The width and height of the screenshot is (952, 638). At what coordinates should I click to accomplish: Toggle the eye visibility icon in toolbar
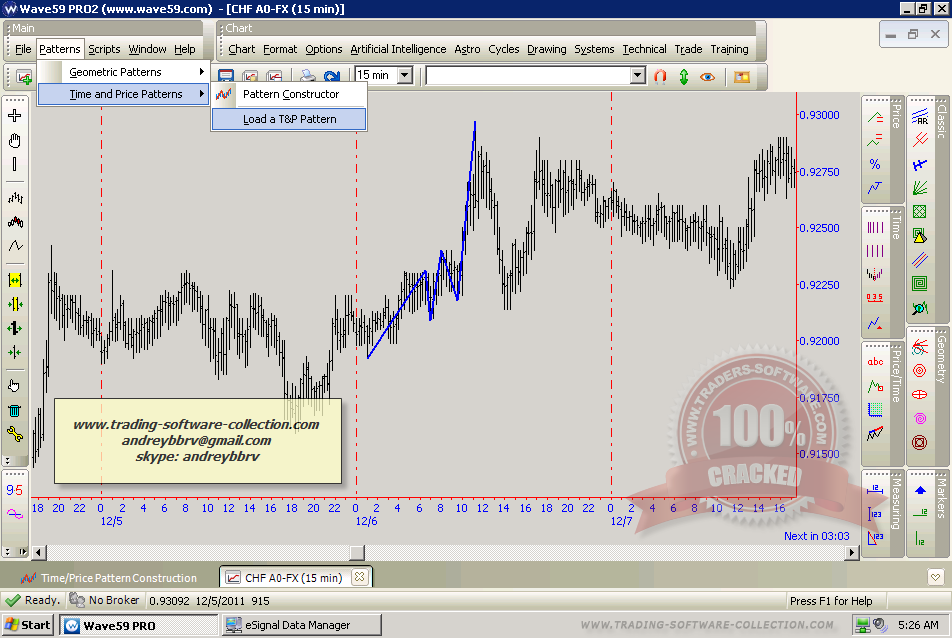click(708, 76)
